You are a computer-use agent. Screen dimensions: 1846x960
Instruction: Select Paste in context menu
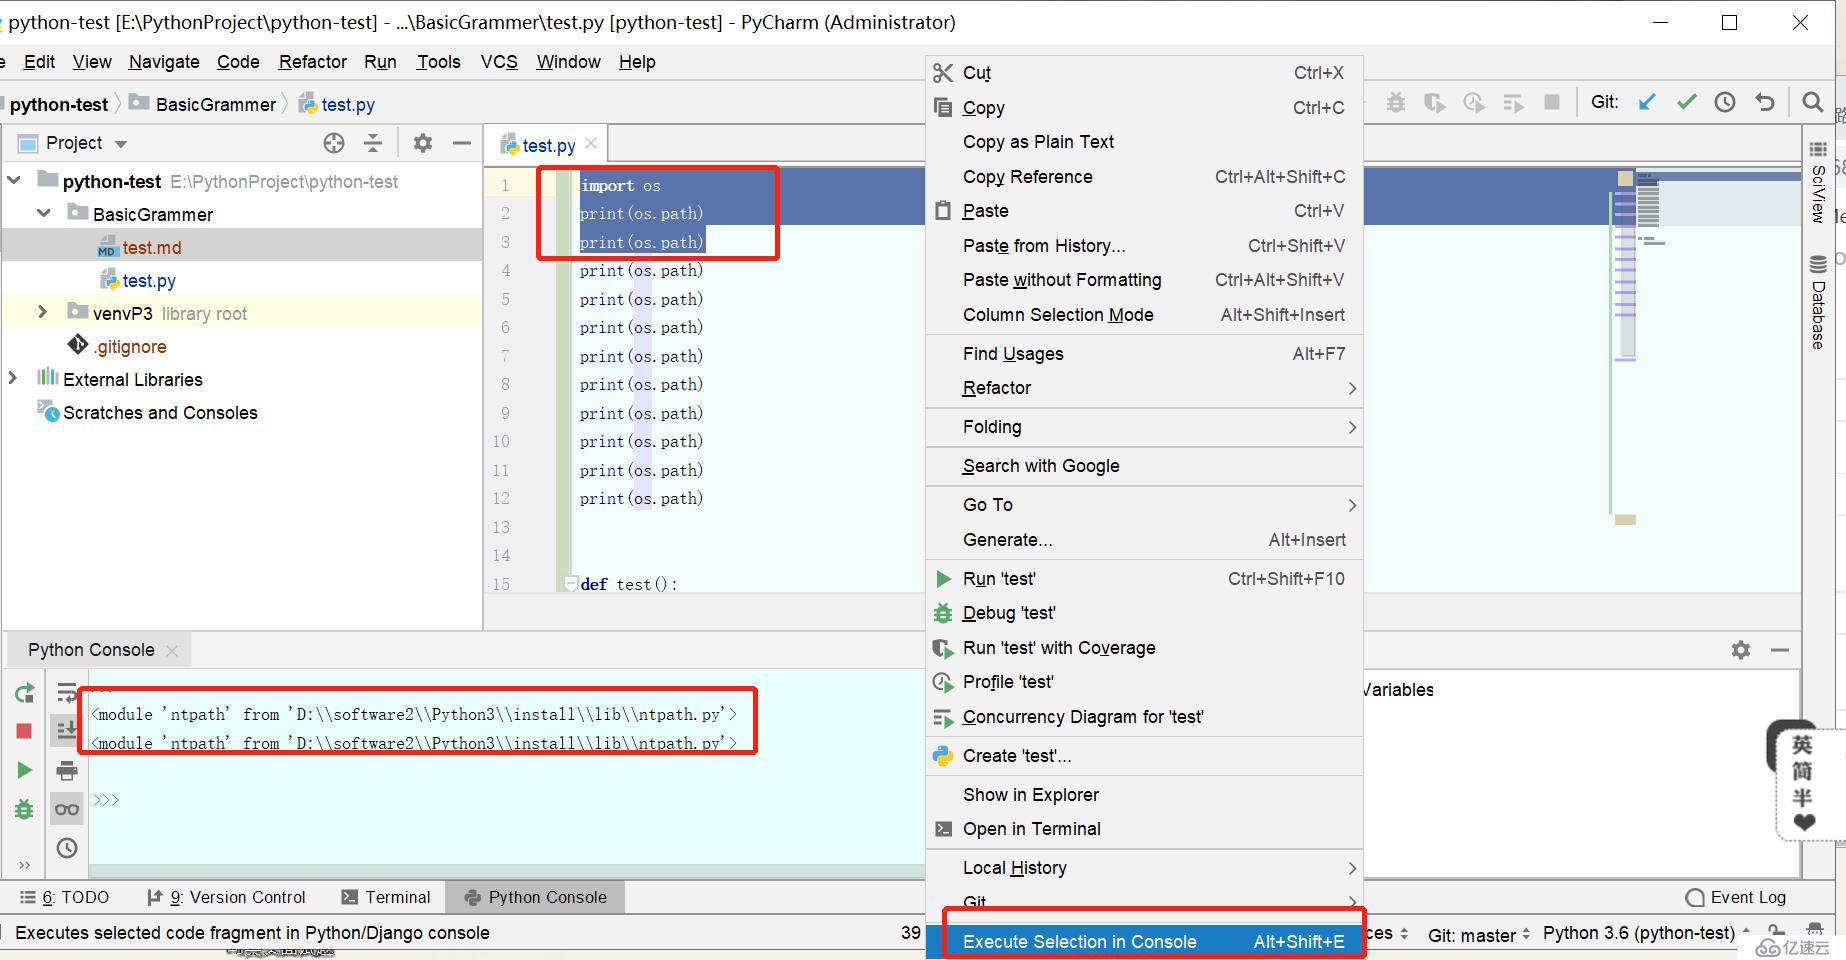point(1144,211)
